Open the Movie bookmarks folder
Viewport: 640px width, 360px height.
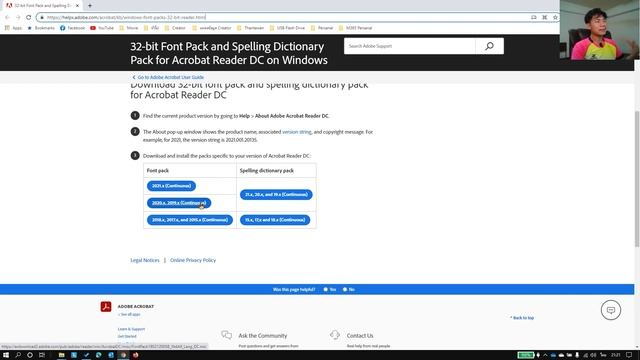129,28
